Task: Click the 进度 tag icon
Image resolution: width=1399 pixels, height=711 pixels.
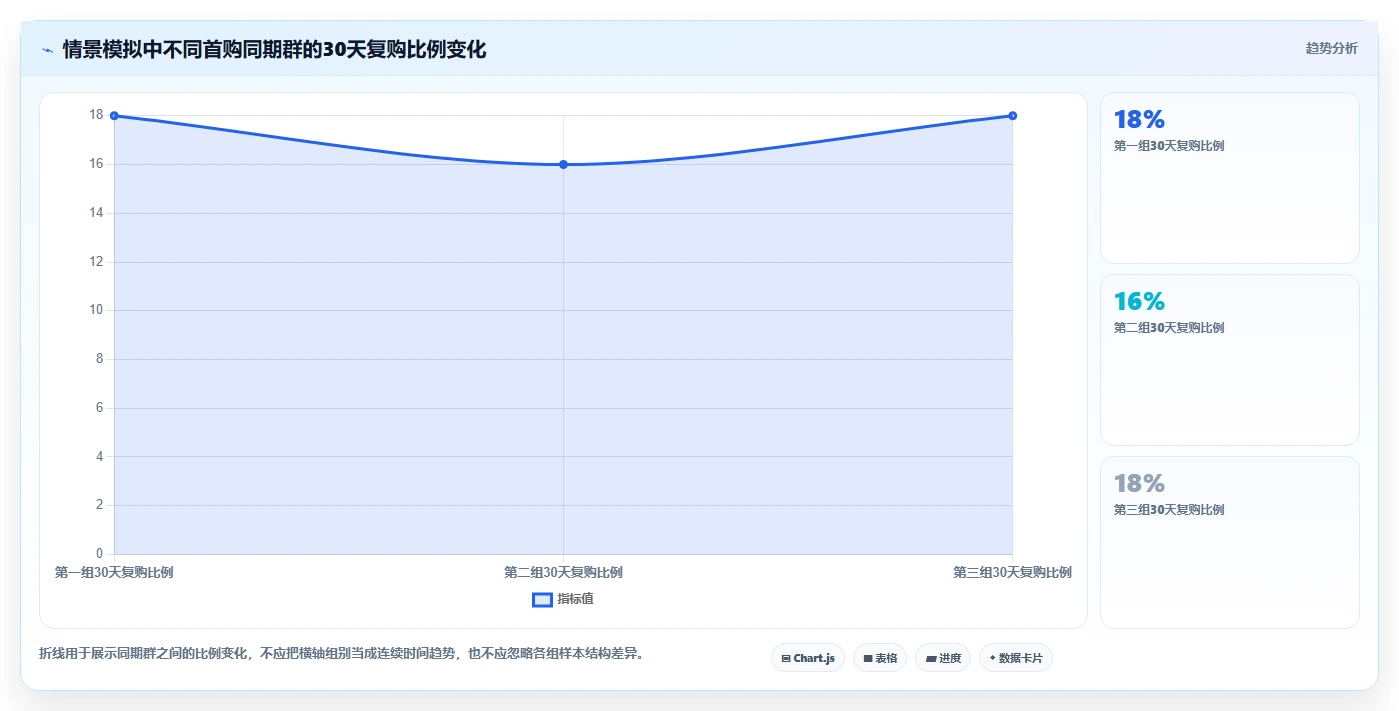Action: pyautogui.click(x=931, y=658)
